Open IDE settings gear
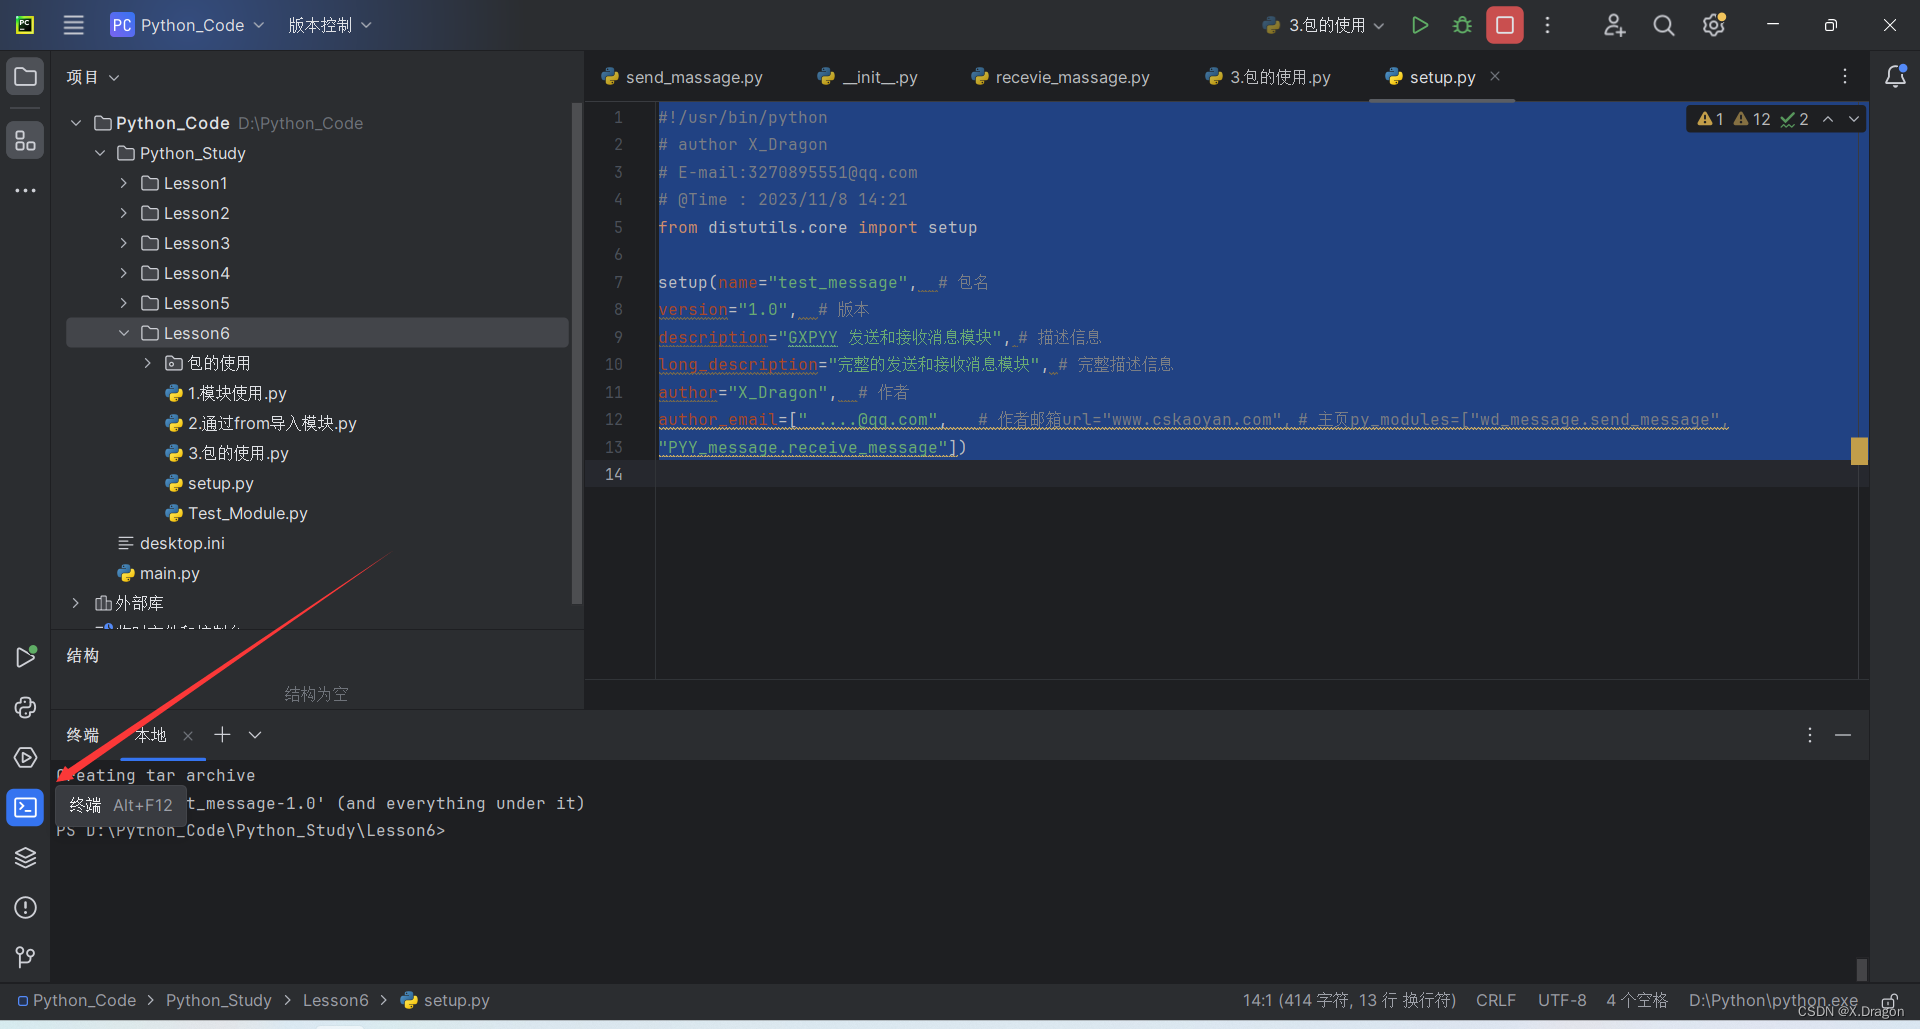 [x=1714, y=25]
